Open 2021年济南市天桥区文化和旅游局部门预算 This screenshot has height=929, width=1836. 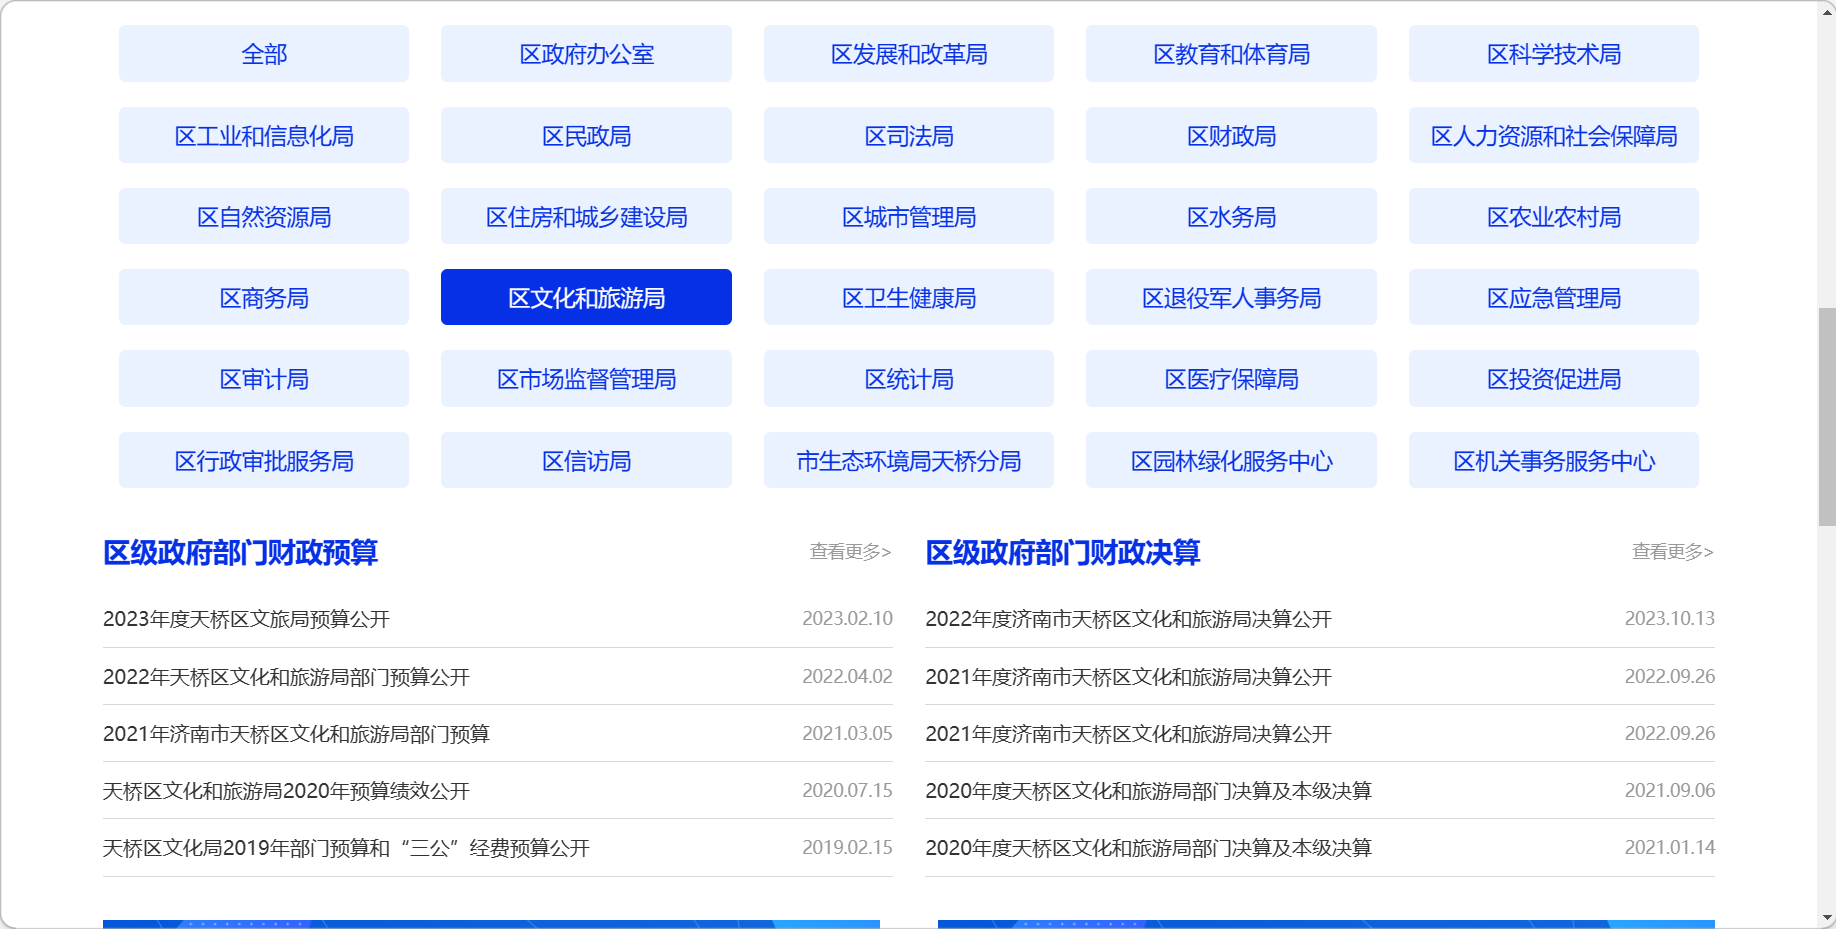pyautogui.click(x=296, y=734)
